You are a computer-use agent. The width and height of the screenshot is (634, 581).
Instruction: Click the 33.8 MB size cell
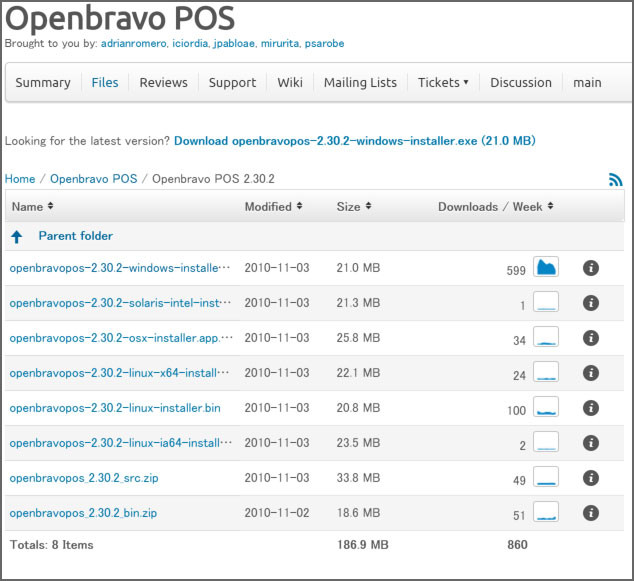358,478
